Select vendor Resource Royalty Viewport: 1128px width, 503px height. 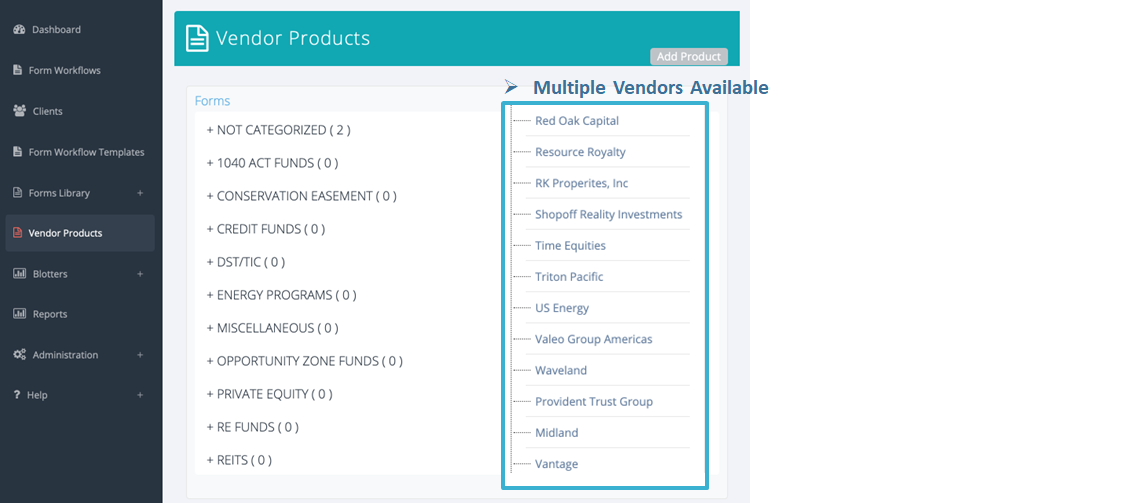[x=581, y=152]
